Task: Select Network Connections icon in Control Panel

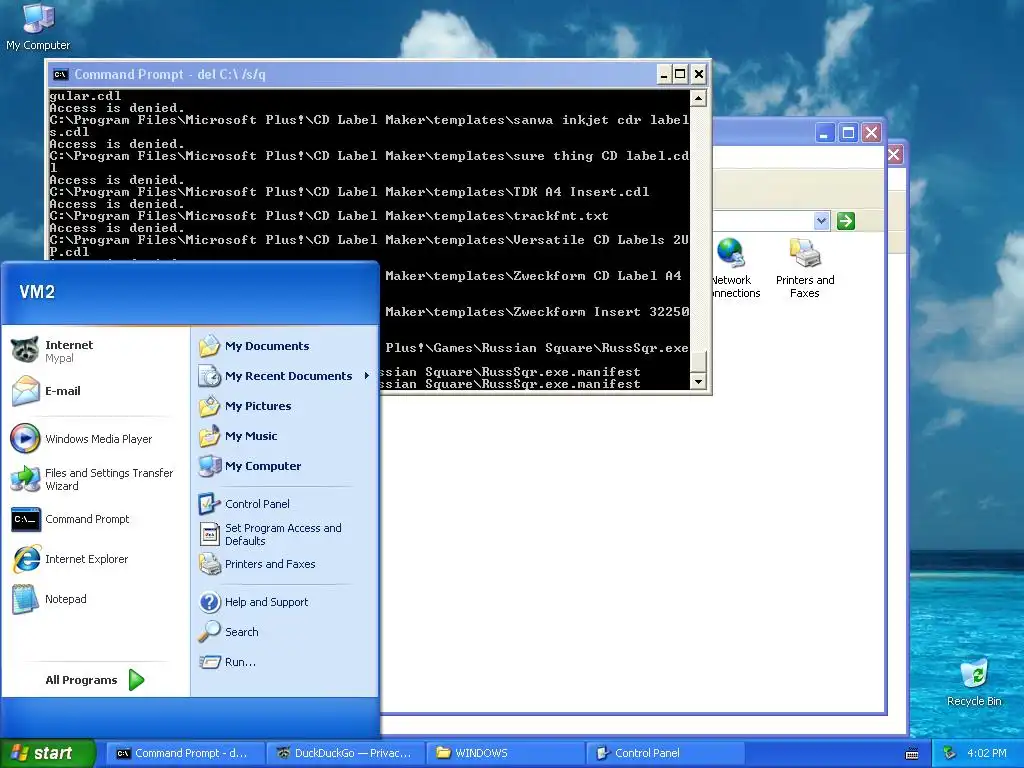Action: coord(734,268)
